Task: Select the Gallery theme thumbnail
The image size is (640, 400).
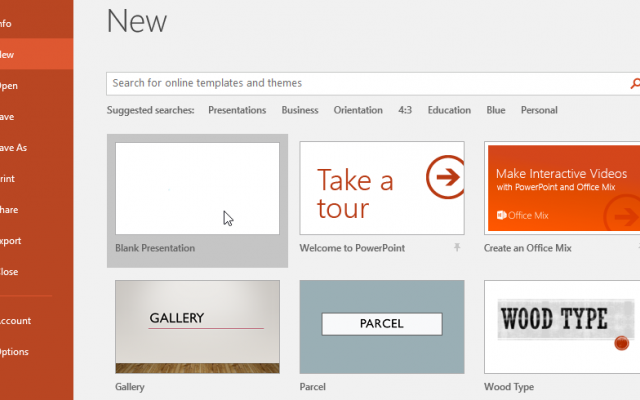Action: tap(198, 327)
